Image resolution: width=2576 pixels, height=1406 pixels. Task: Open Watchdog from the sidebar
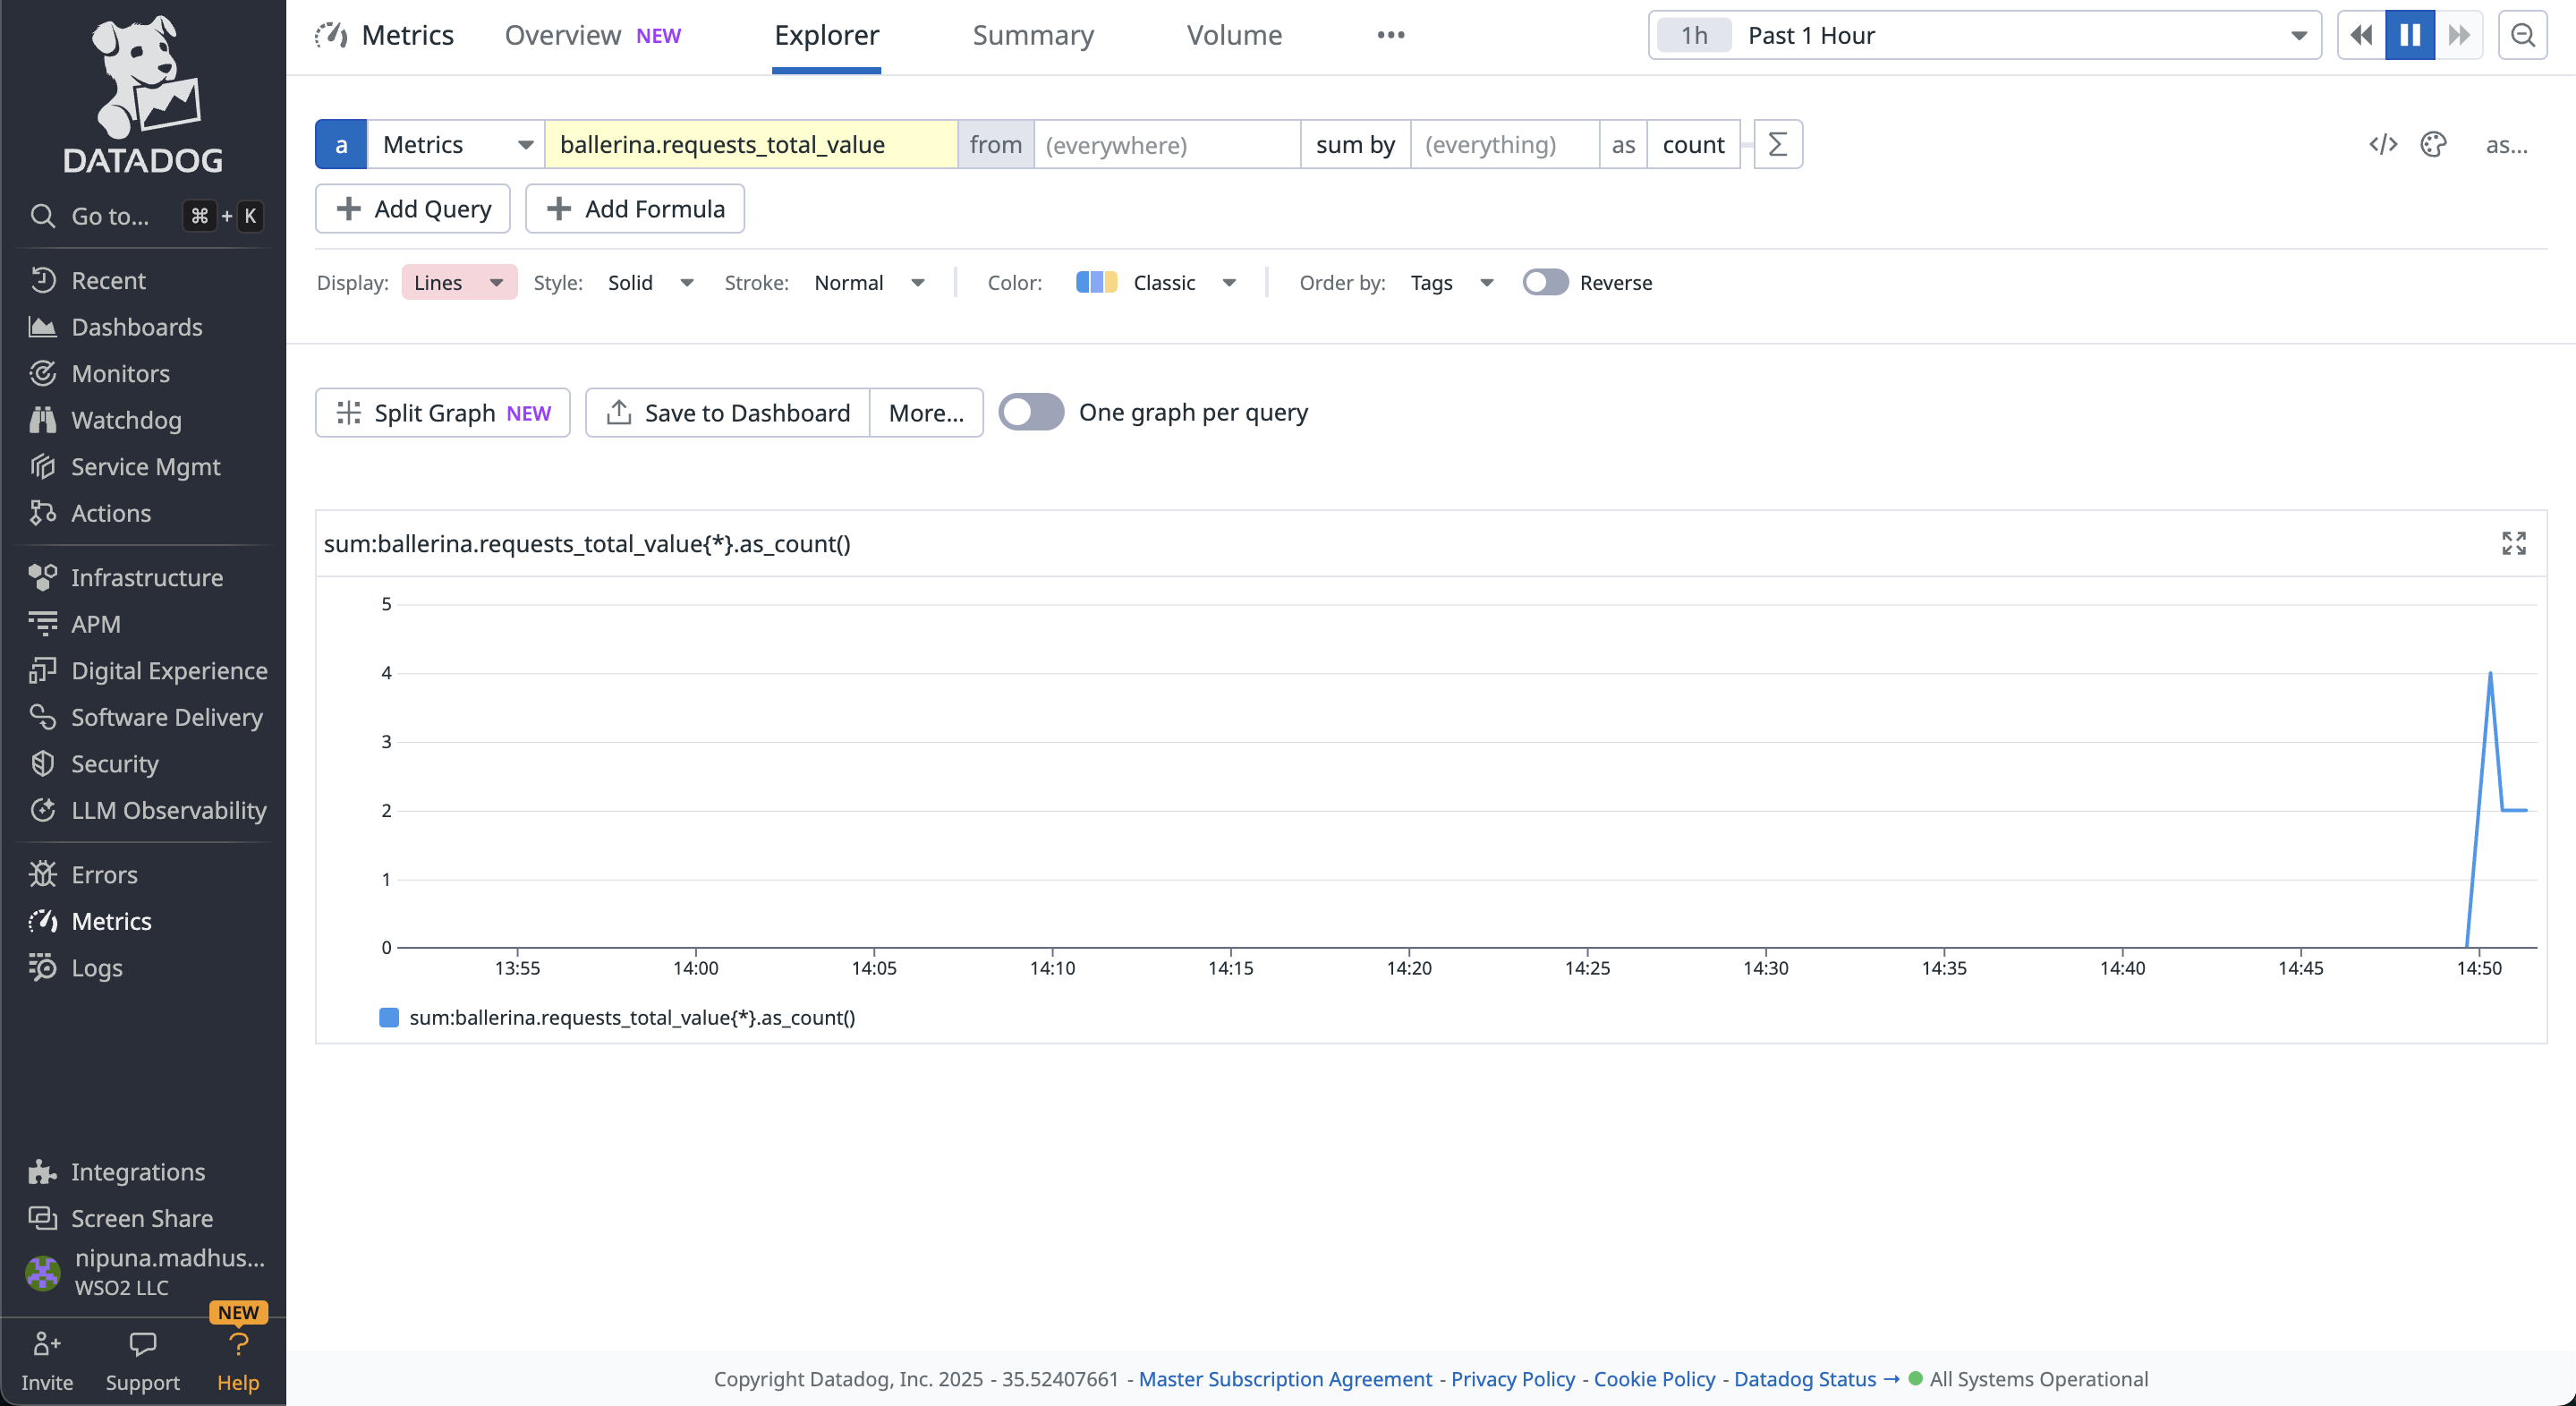[126, 420]
